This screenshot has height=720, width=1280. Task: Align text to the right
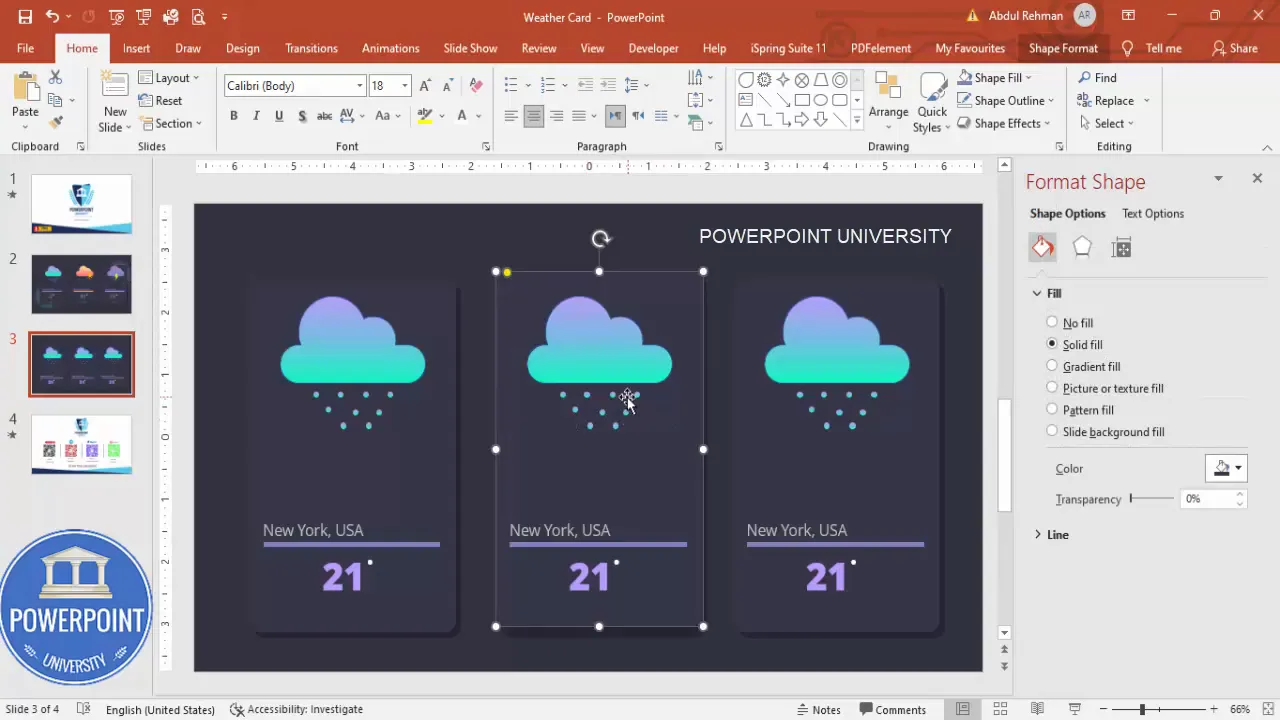(556, 116)
